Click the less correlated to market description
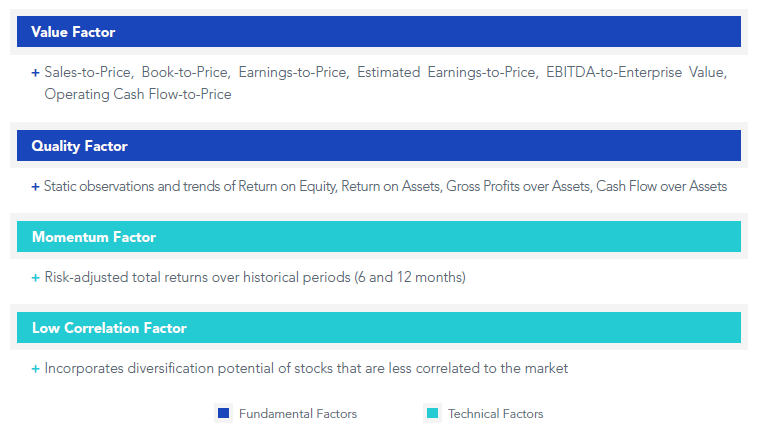This screenshot has width=757, height=427. 306,369
